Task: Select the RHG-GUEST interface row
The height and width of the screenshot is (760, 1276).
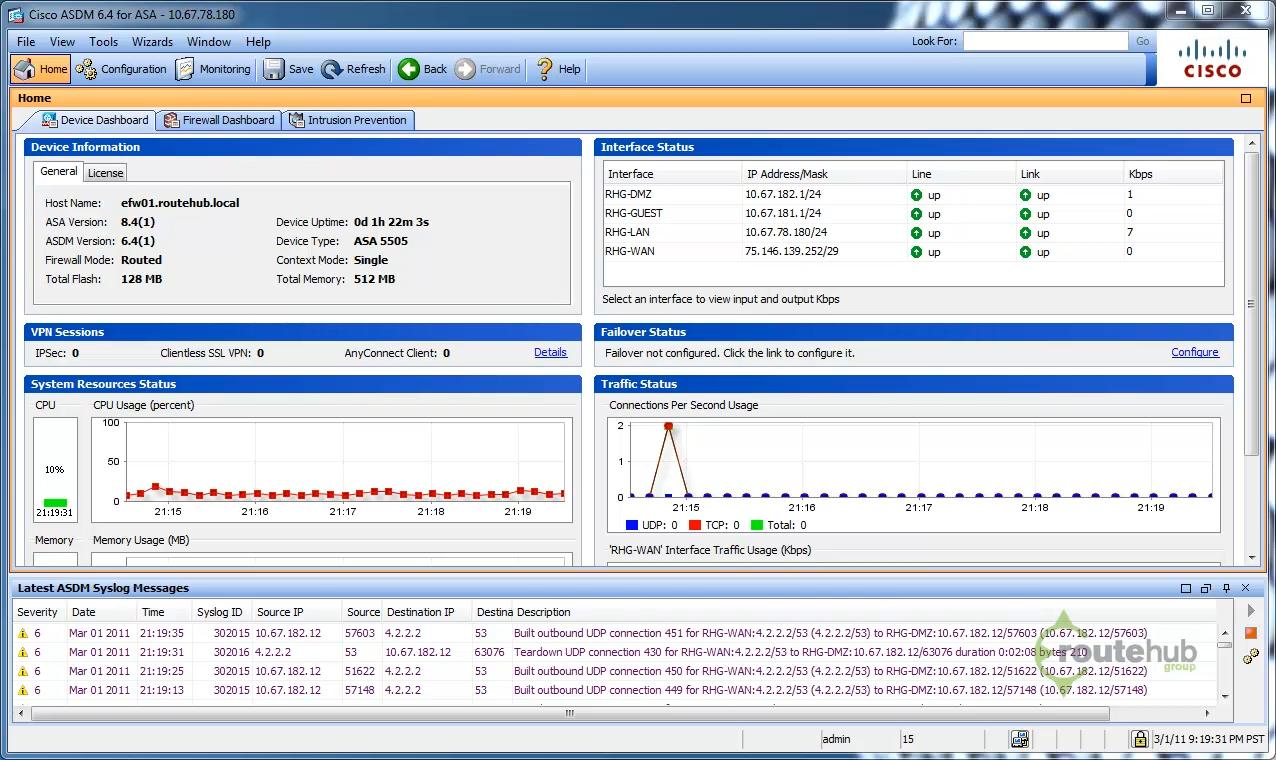Action: pos(913,213)
